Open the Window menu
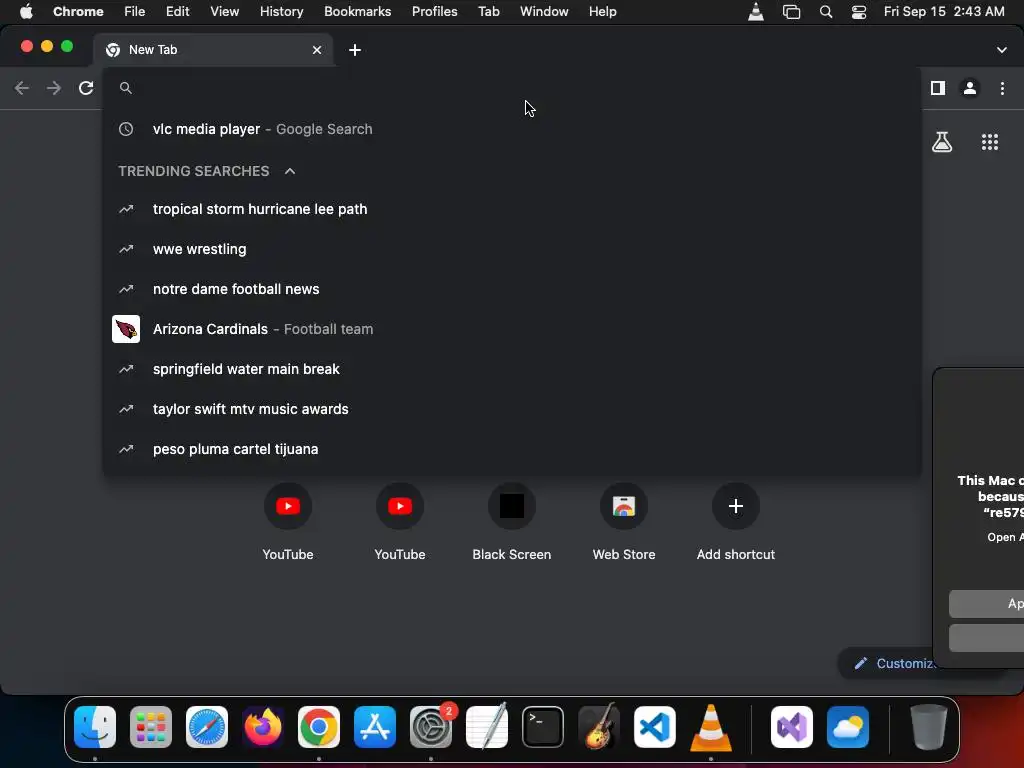This screenshot has width=1024, height=768. [x=544, y=11]
